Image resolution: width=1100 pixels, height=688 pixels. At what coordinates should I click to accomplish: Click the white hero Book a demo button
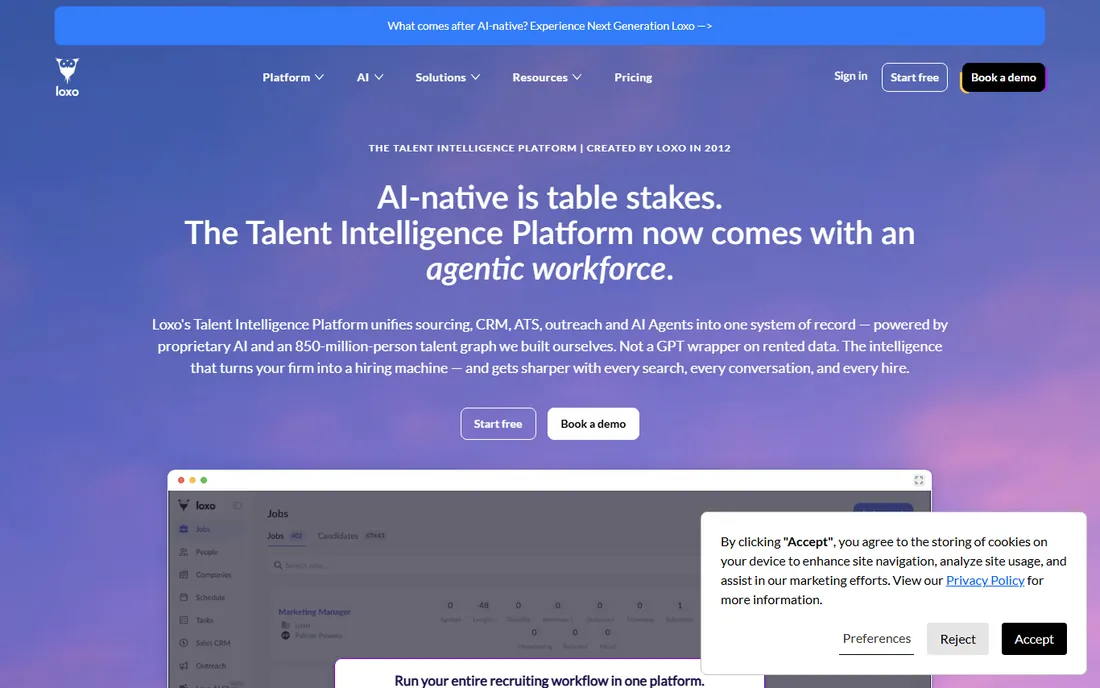(593, 424)
